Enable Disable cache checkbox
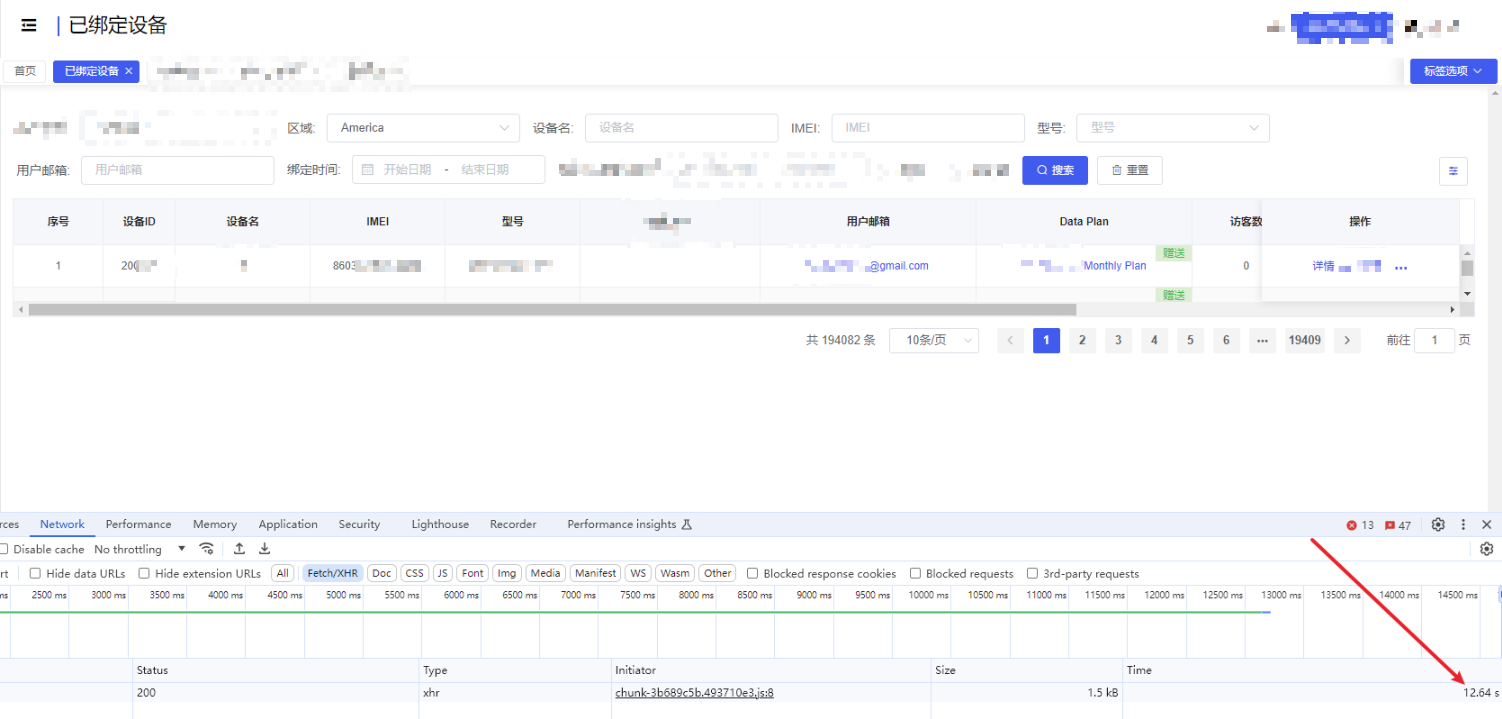 pyautogui.click(x=4, y=549)
